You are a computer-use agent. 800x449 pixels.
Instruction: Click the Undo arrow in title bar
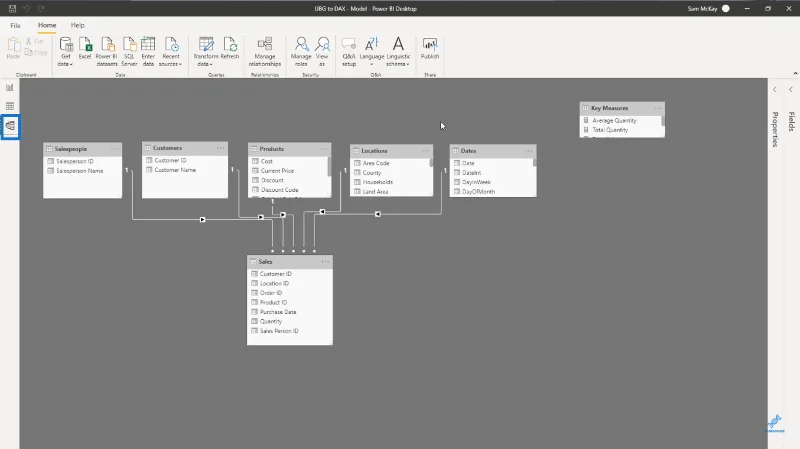[x=27, y=9]
